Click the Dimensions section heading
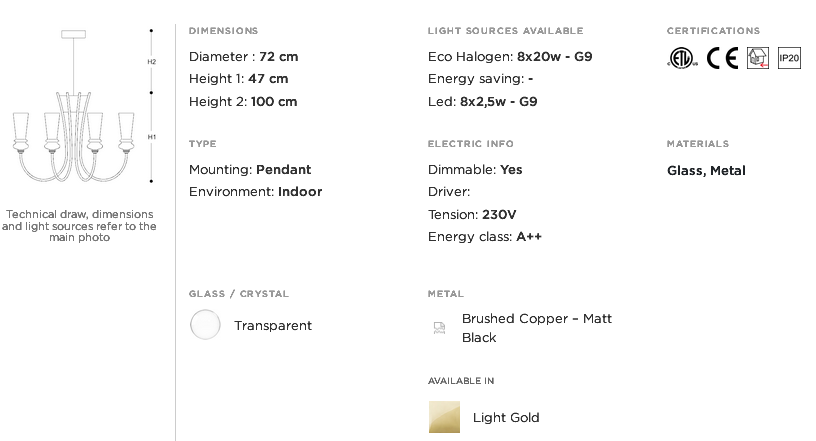816x441 pixels. coord(223,31)
